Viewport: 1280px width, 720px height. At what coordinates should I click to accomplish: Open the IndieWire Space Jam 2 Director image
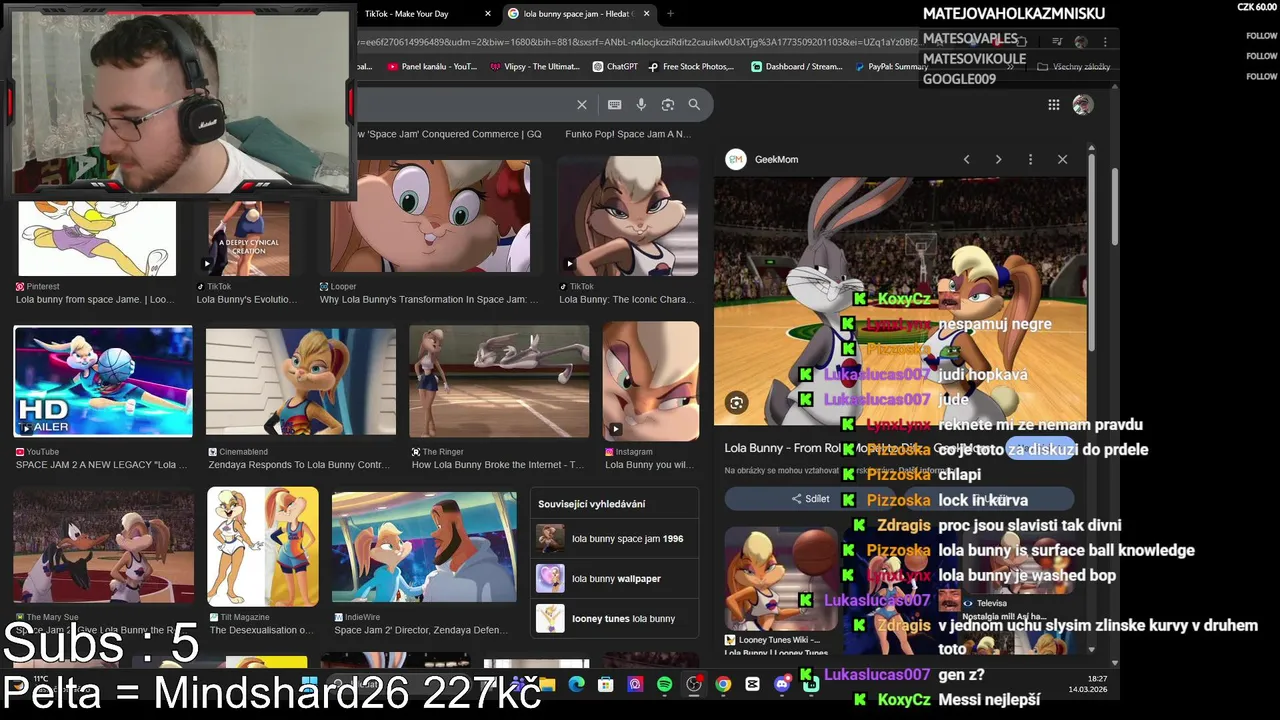coord(424,546)
